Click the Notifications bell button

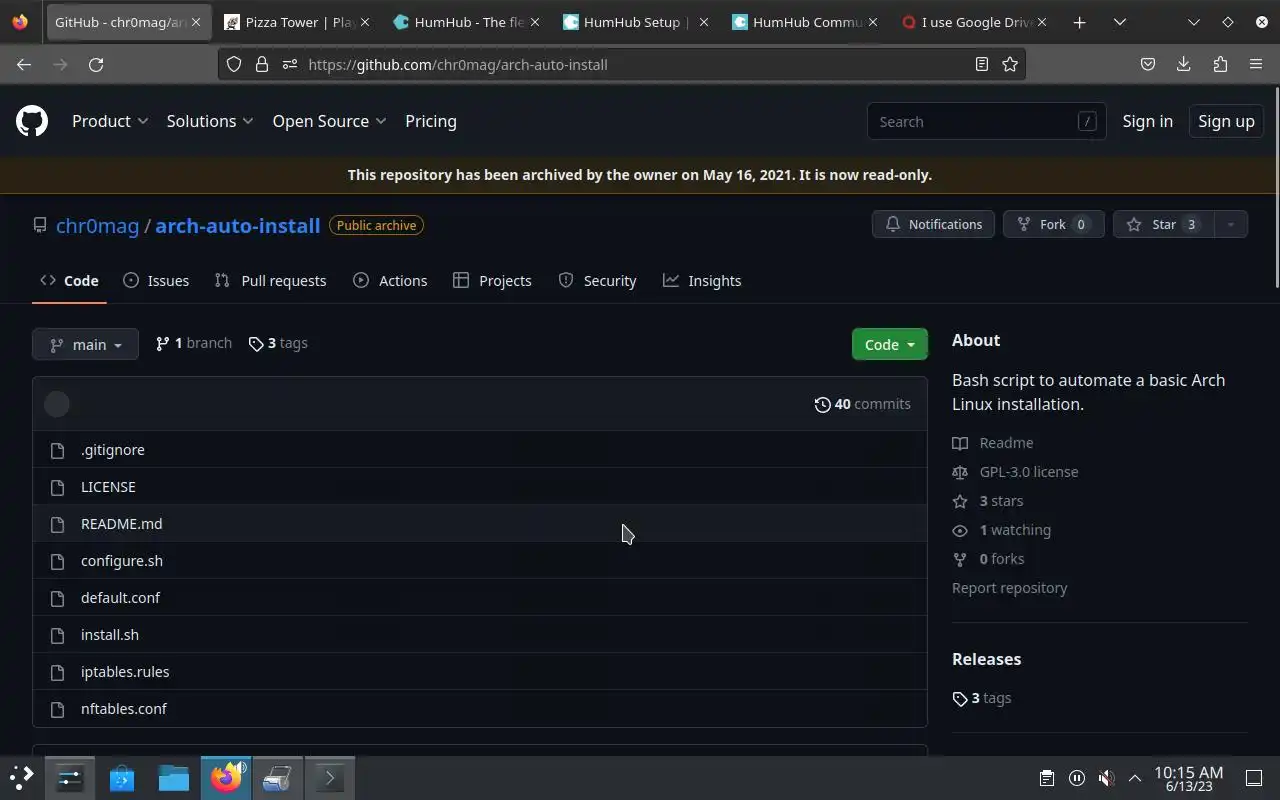934,224
